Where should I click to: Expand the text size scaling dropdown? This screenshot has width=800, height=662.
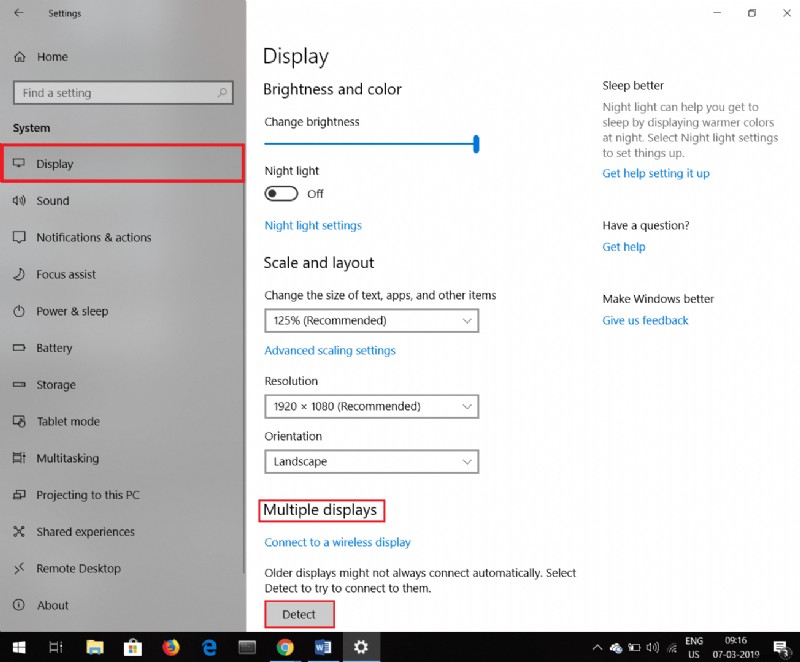[371, 320]
